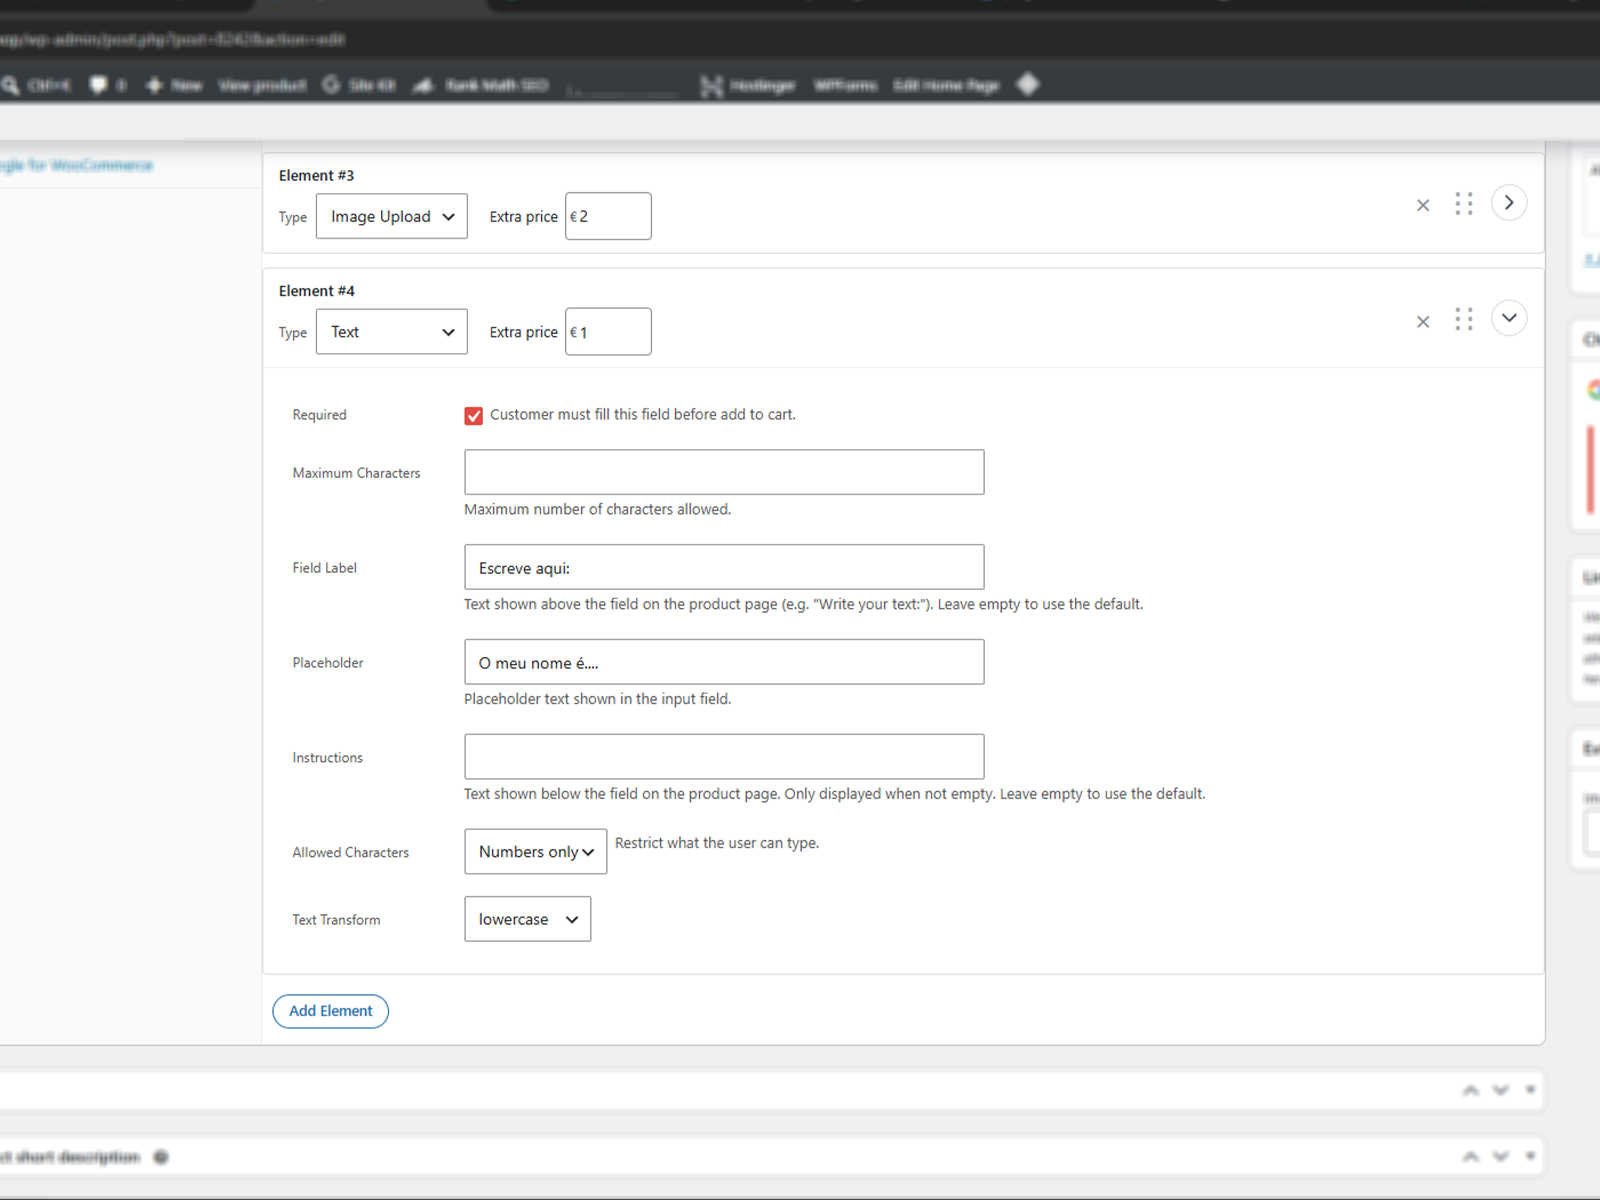Screen dimensions: 1600x1200
Task: Click the search icon in admin bar
Action: [11, 86]
